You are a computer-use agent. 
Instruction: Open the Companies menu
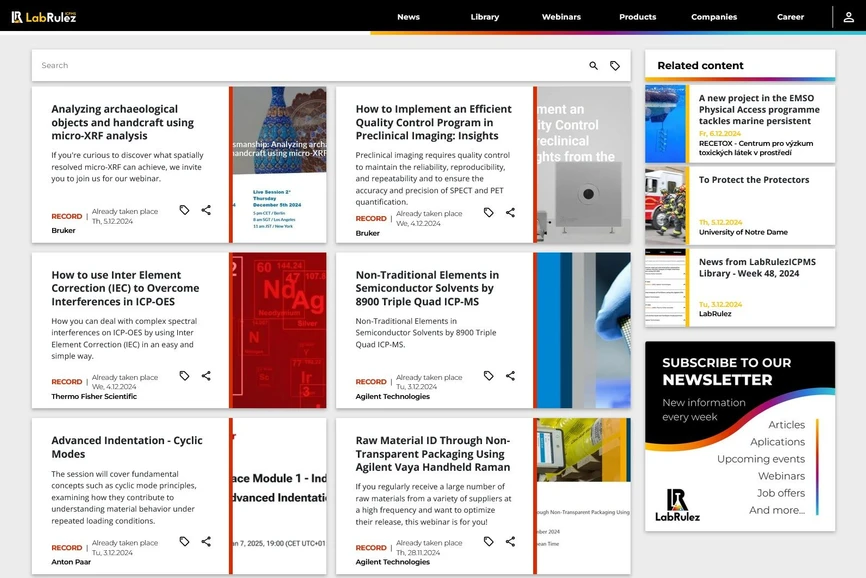(x=714, y=17)
